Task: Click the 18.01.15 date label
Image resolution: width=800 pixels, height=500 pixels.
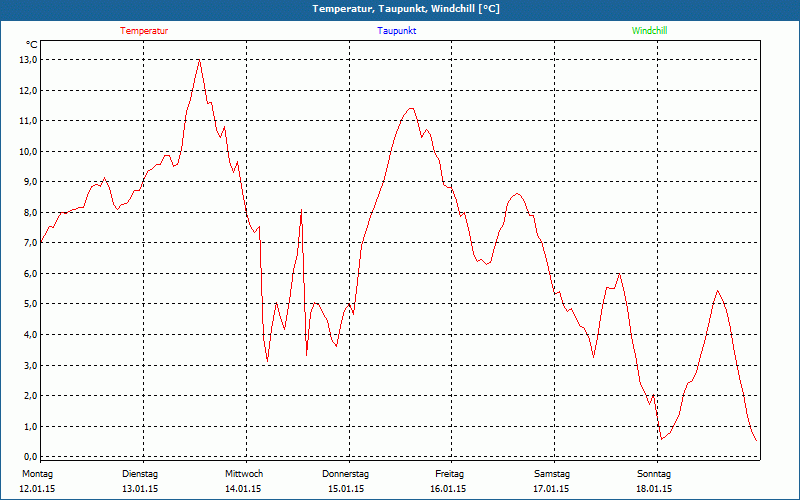Action: 654,489
